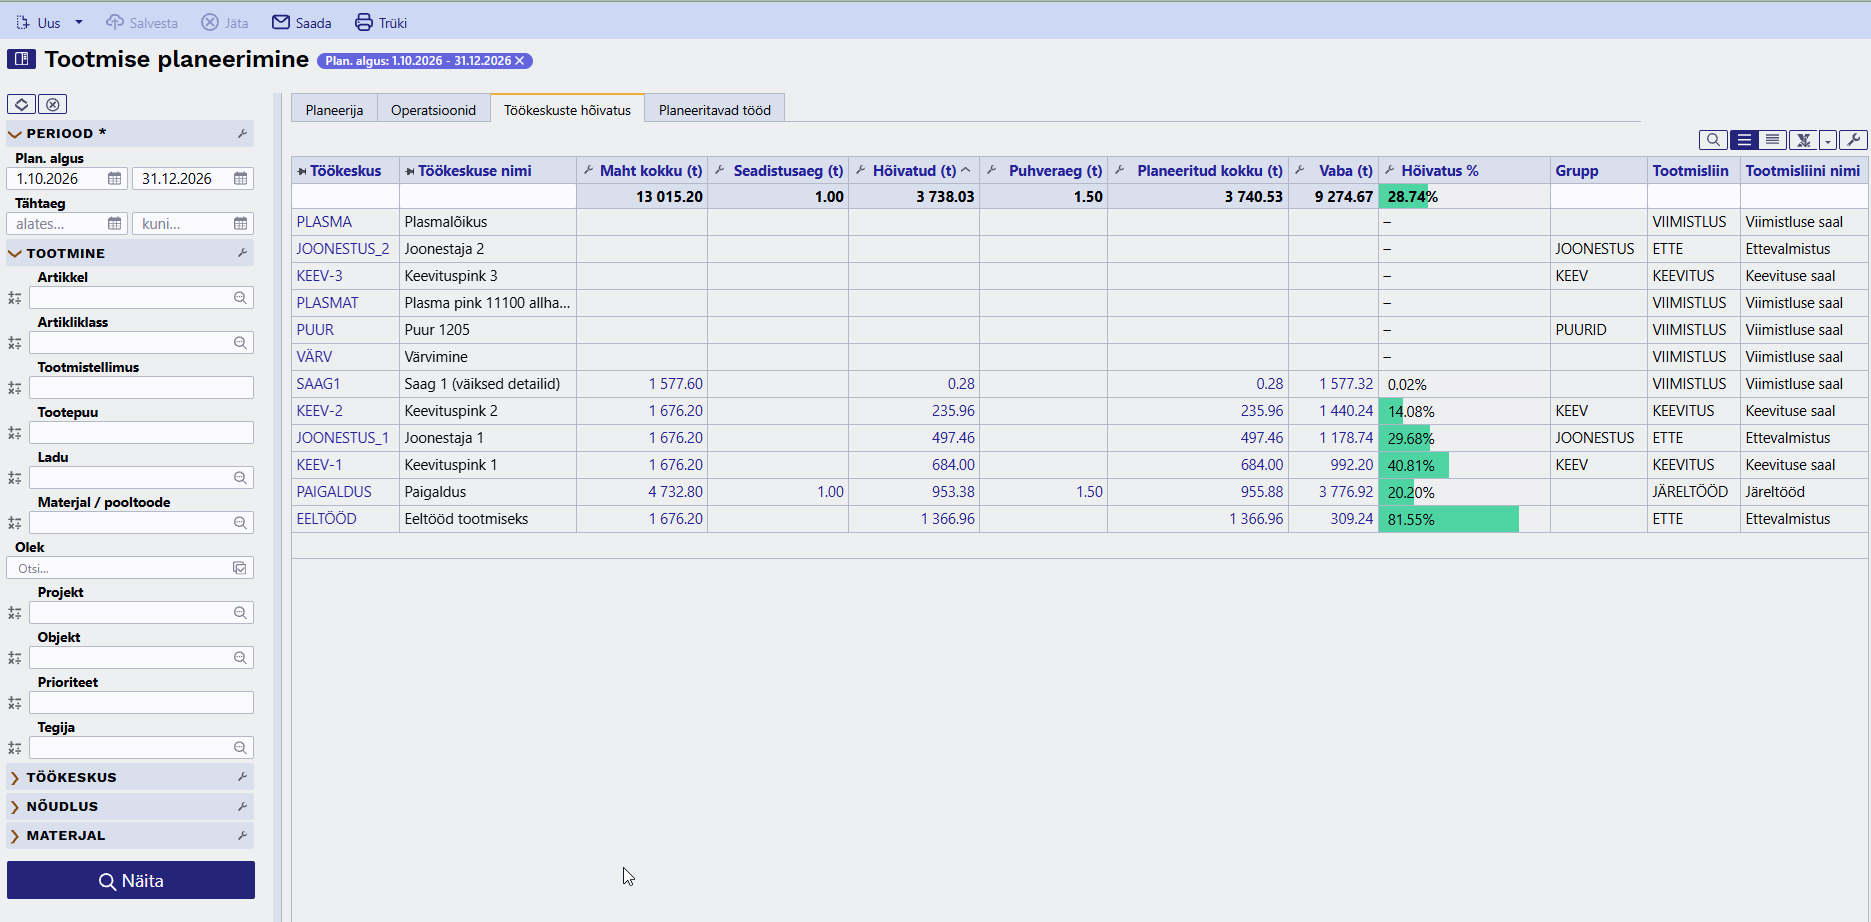This screenshot has width=1871, height=922.
Task: Click the KEEV-1 40.81% occupancy bar
Action: point(1413,465)
